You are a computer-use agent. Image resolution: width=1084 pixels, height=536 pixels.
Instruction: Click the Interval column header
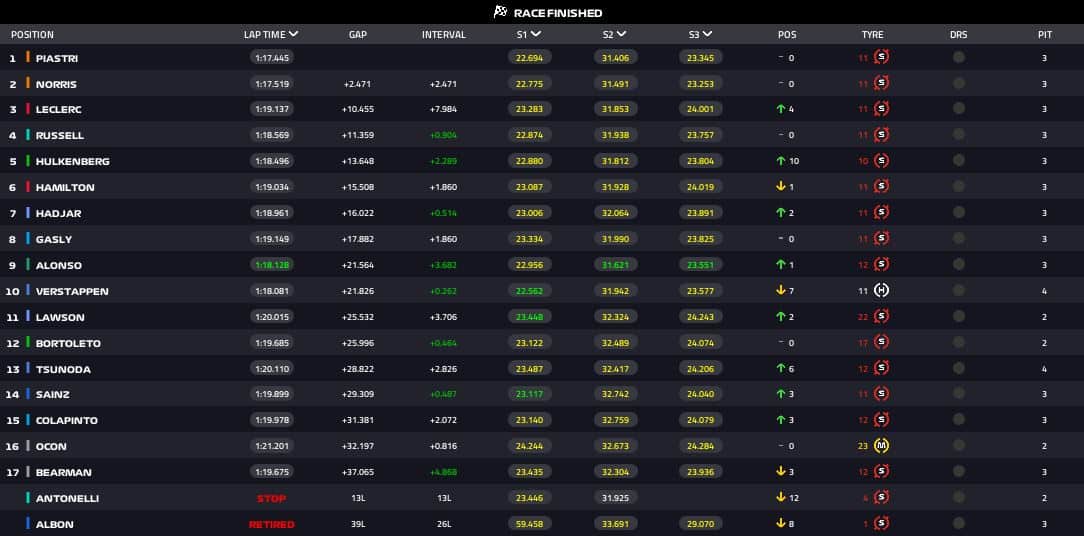coord(444,35)
